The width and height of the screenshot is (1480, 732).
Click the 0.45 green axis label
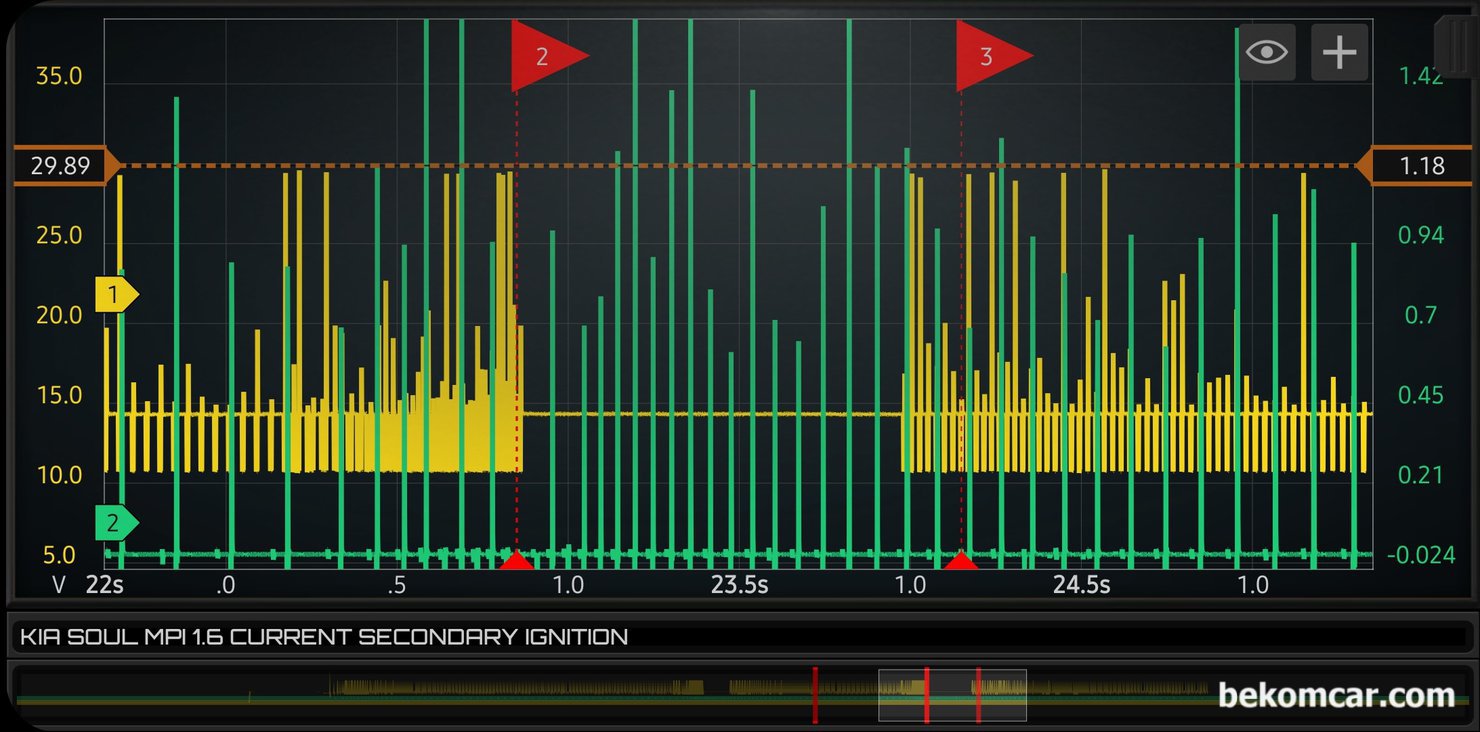(1421, 395)
